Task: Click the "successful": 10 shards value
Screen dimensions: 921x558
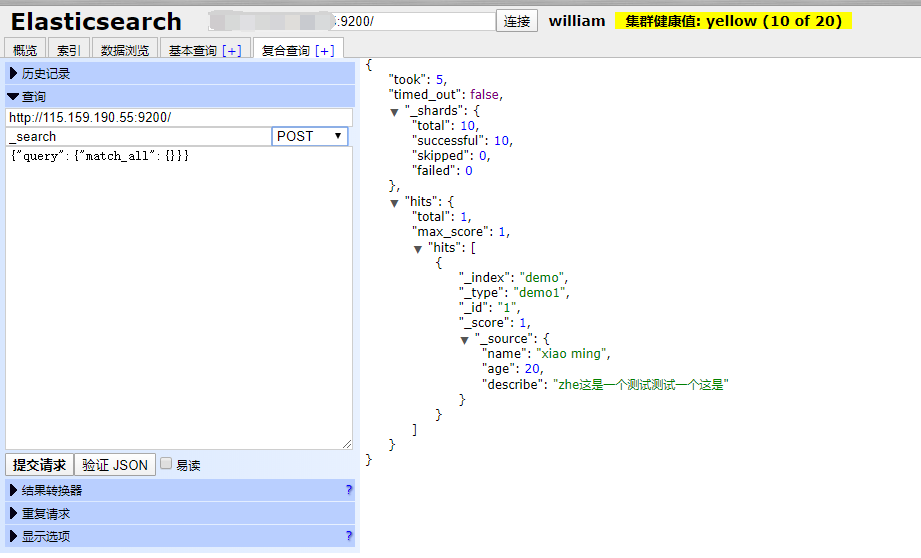Action: (x=502, y=140)
